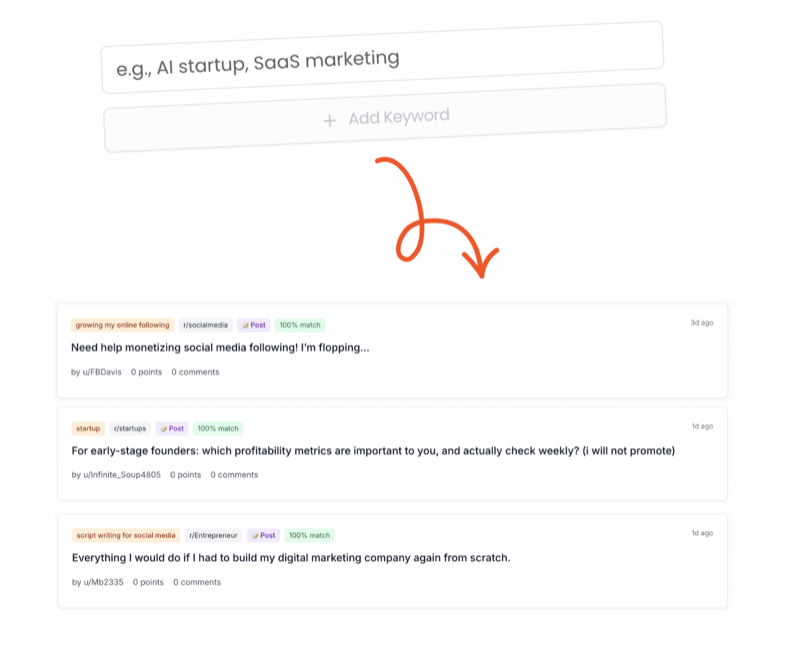Click the 100% match badge on the Mb2335 post
Screen dimensions: 800x660
tap(310, 536)
